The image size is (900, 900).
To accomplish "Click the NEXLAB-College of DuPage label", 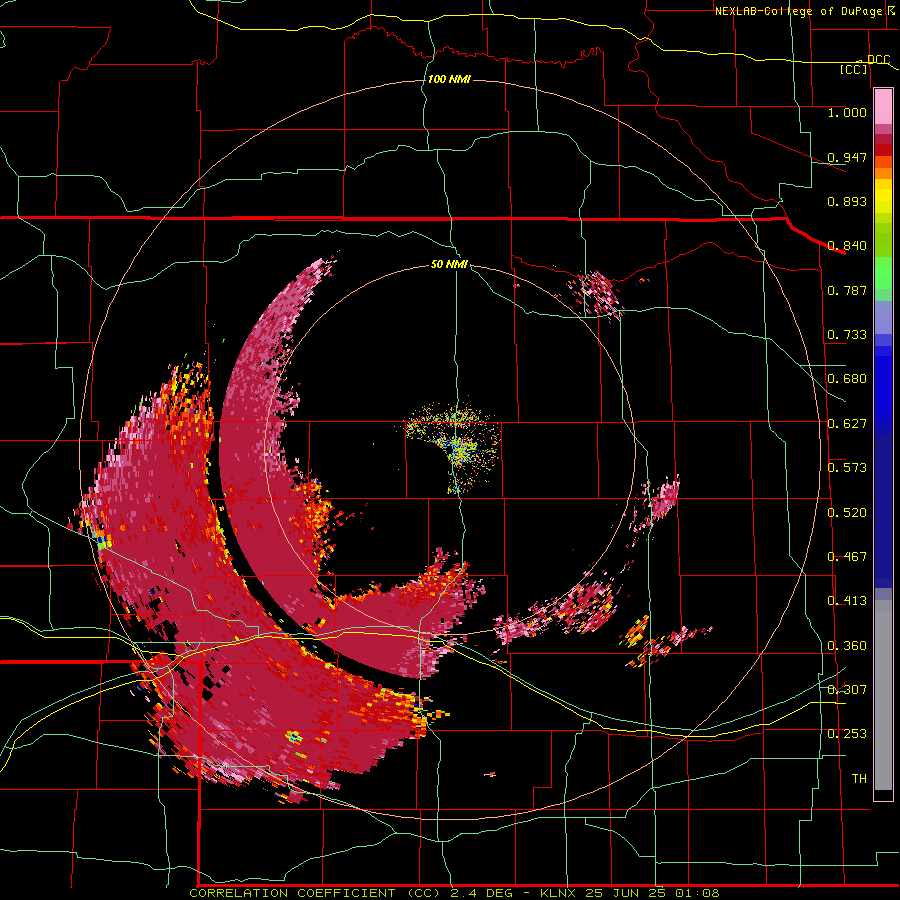I will coord(798,11).
